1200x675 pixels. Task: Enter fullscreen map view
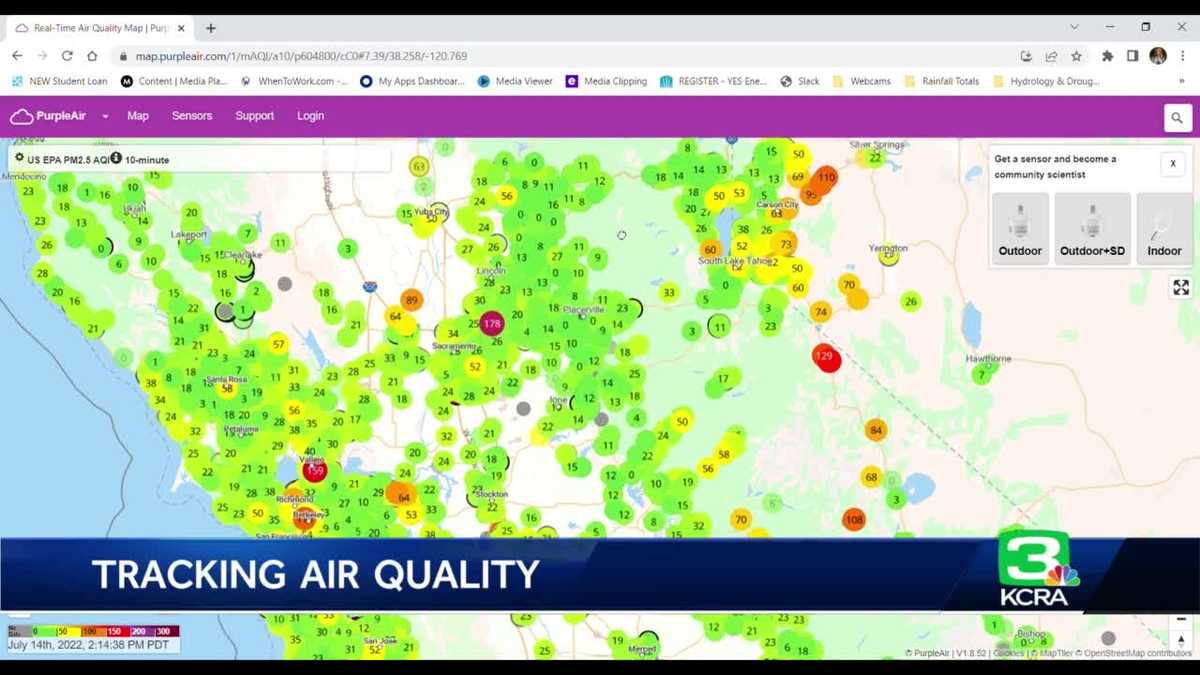1182,287
